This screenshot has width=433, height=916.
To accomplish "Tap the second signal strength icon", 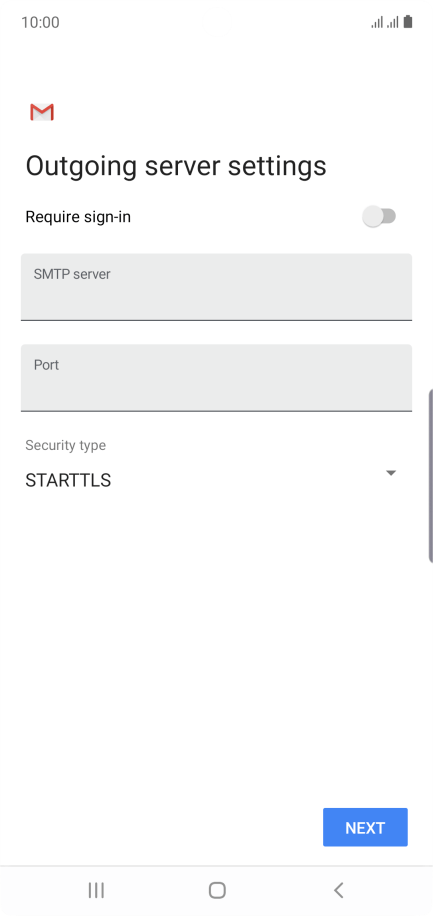I will (392, 23).
